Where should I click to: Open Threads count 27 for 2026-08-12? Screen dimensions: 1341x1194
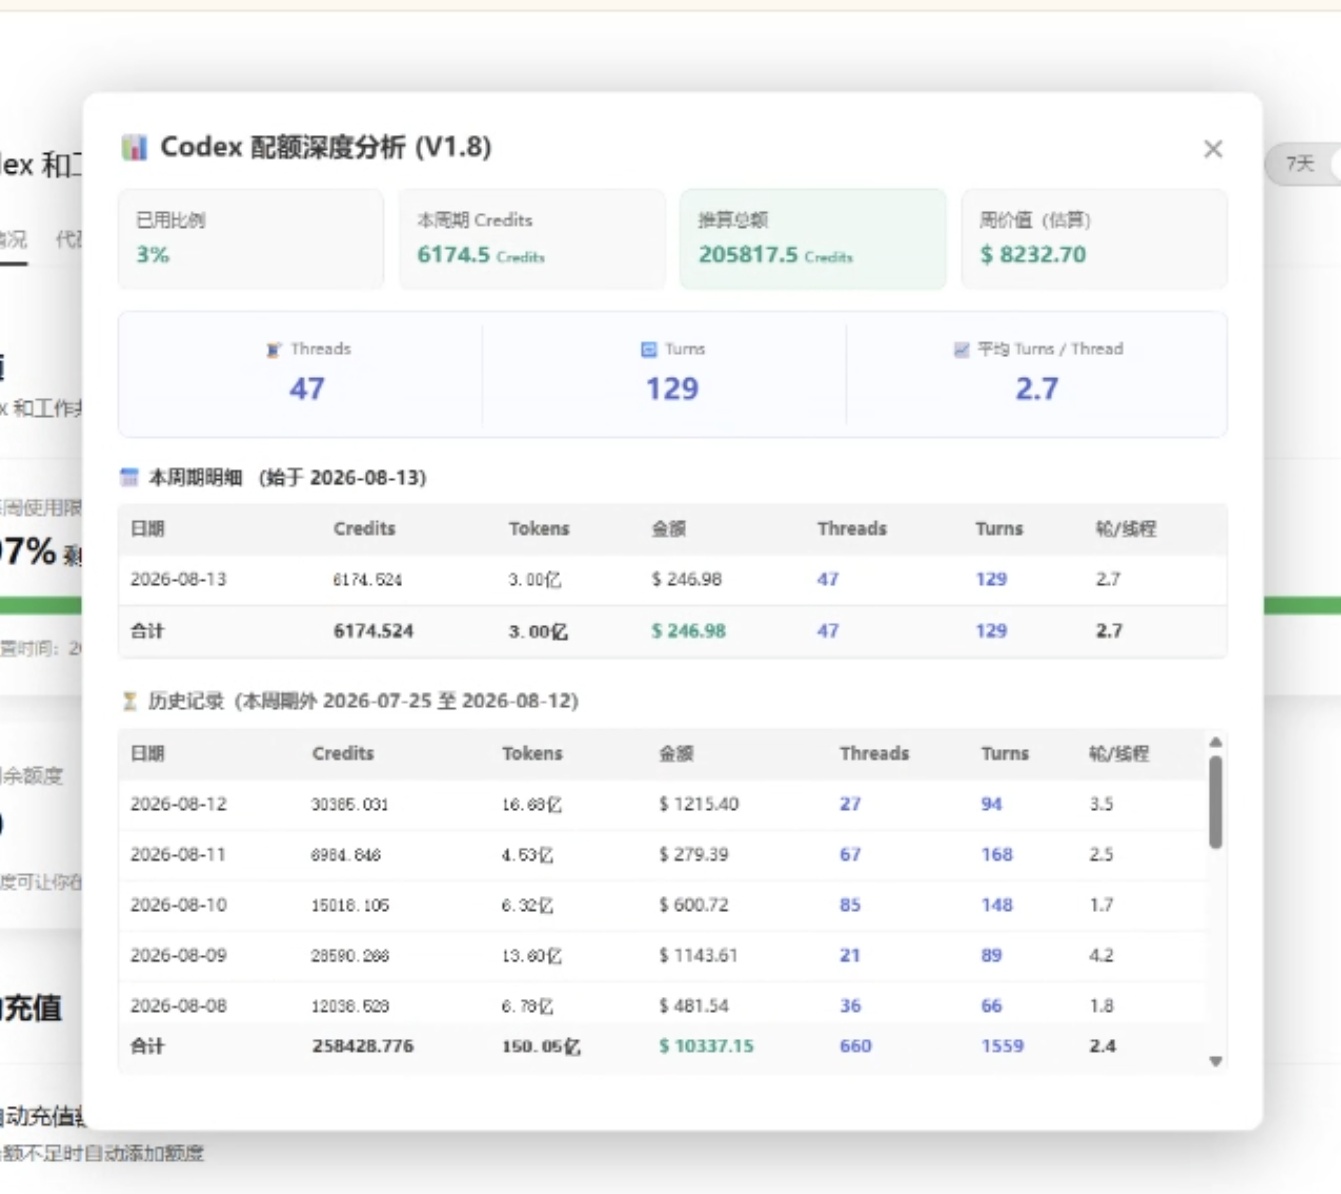(850, 804)
